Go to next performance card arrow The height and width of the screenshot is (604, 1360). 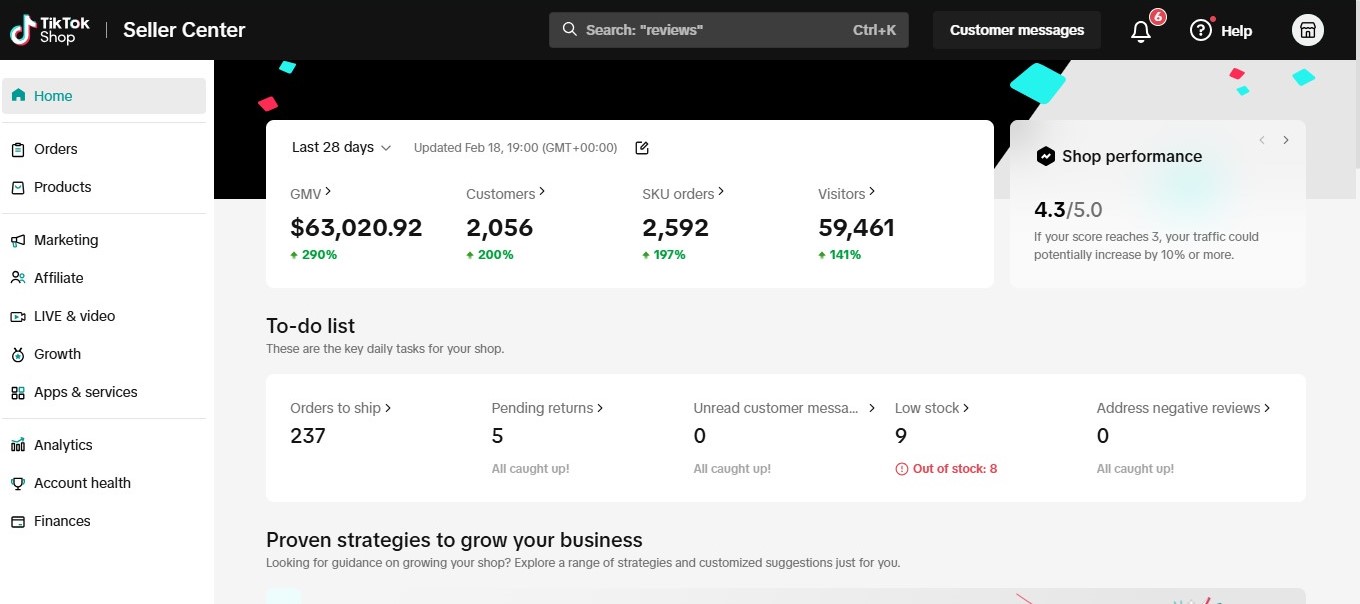[1286, 140]
